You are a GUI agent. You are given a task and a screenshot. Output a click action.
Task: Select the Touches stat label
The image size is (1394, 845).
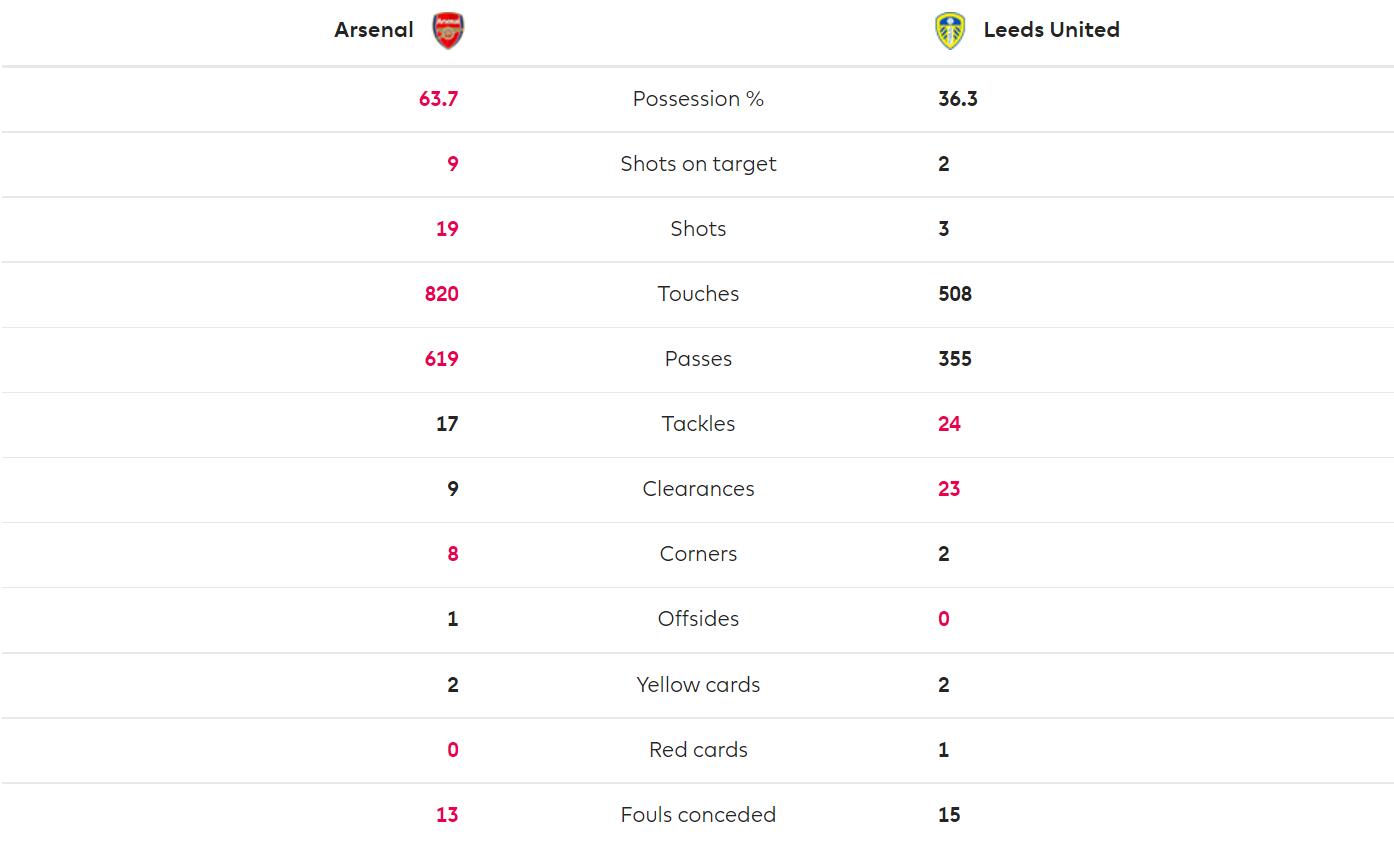698,294
